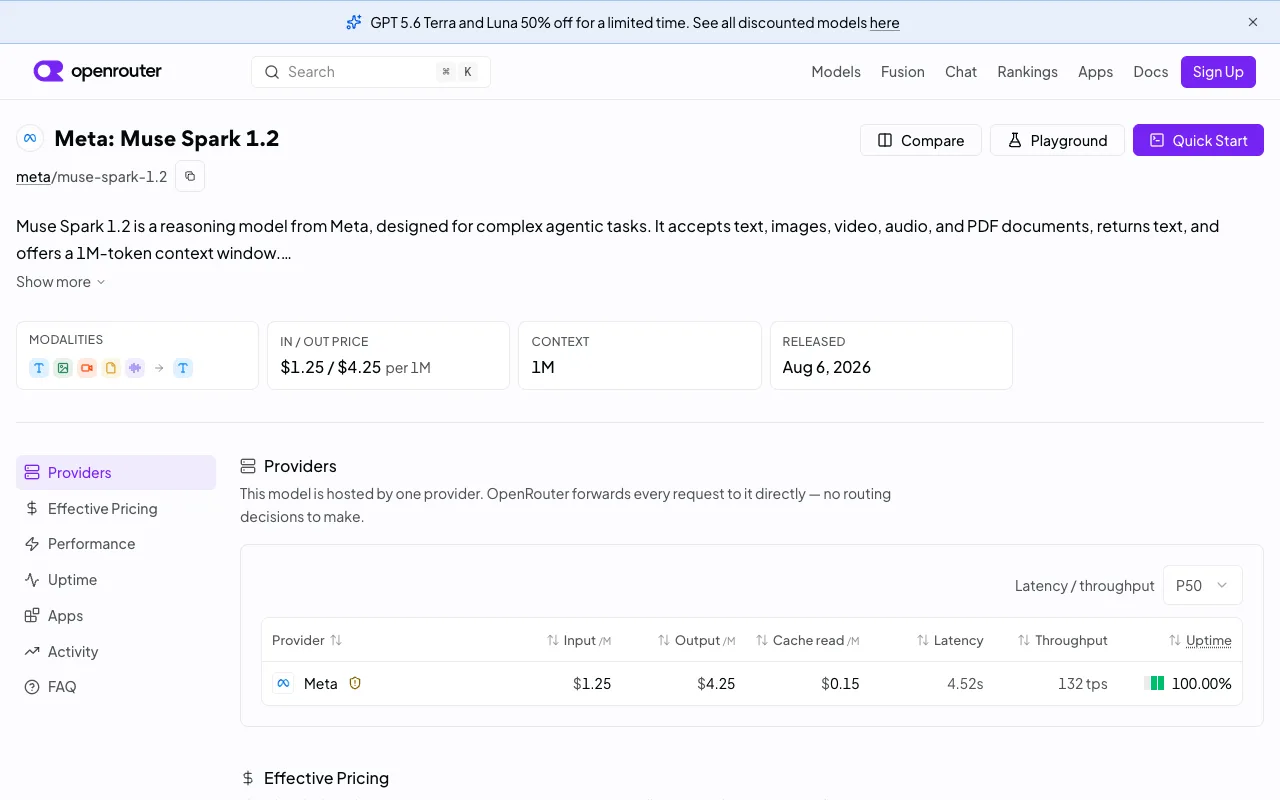
Task: Click the image modality icon
Action: 63,368
